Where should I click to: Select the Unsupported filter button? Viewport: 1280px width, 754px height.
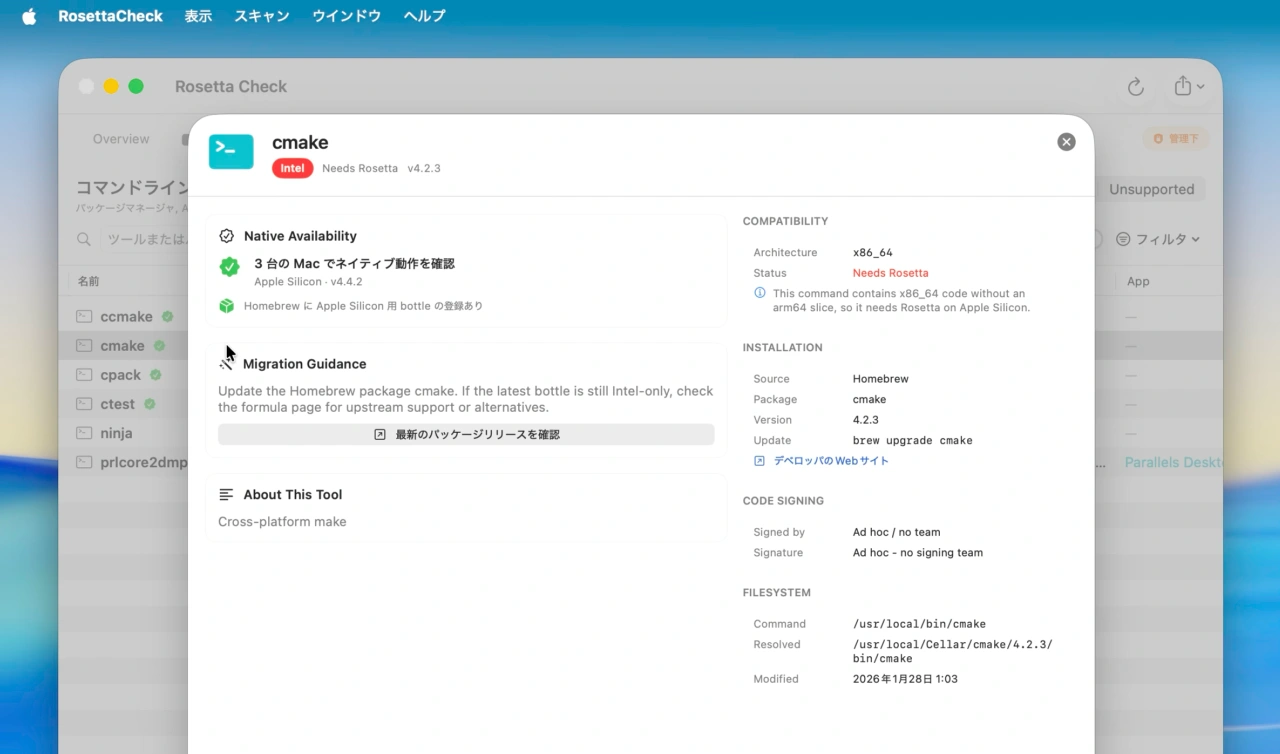pyautogui.click(x=1152, y=189)
